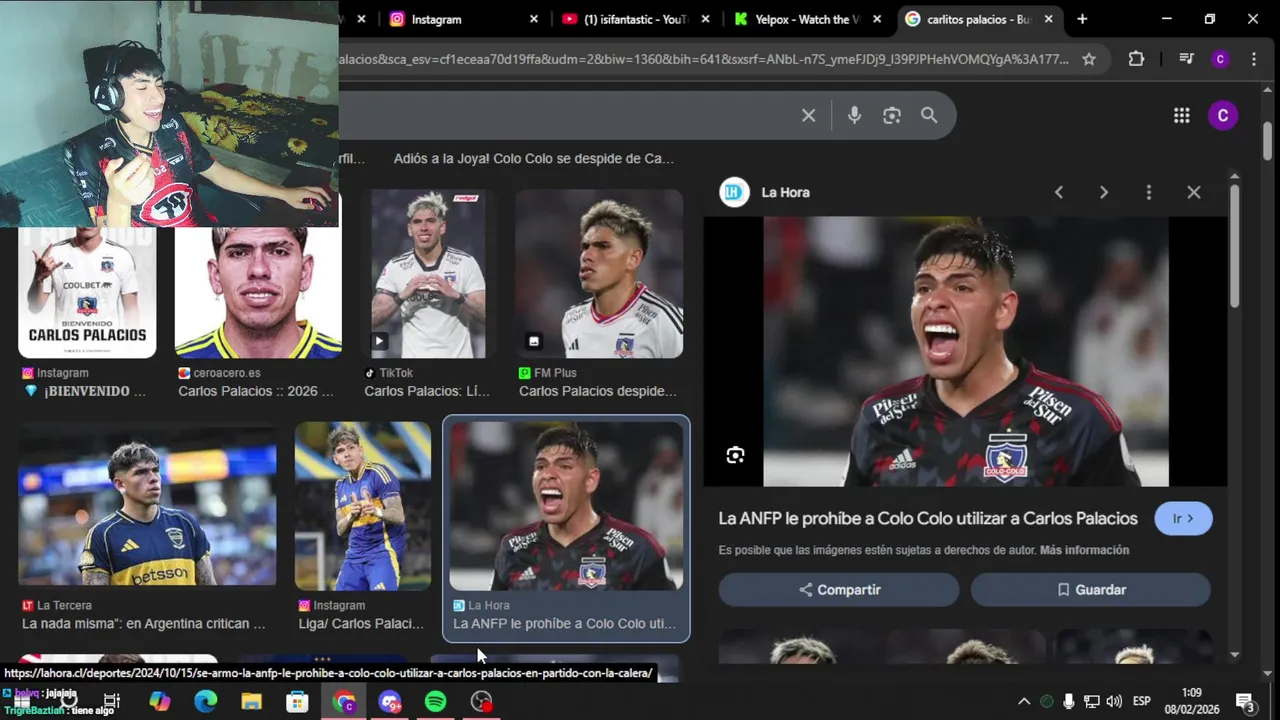1280x720 pixels.
Task: Click the large preview image in panel
Action: (965, 351)
